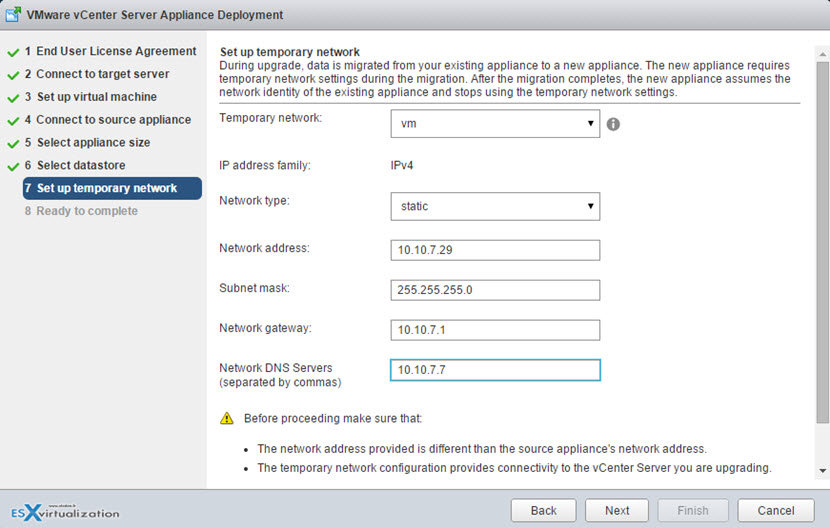Click the vCenter deployment title bar icon
Screen dimensions: 830x528
point(13,15)
